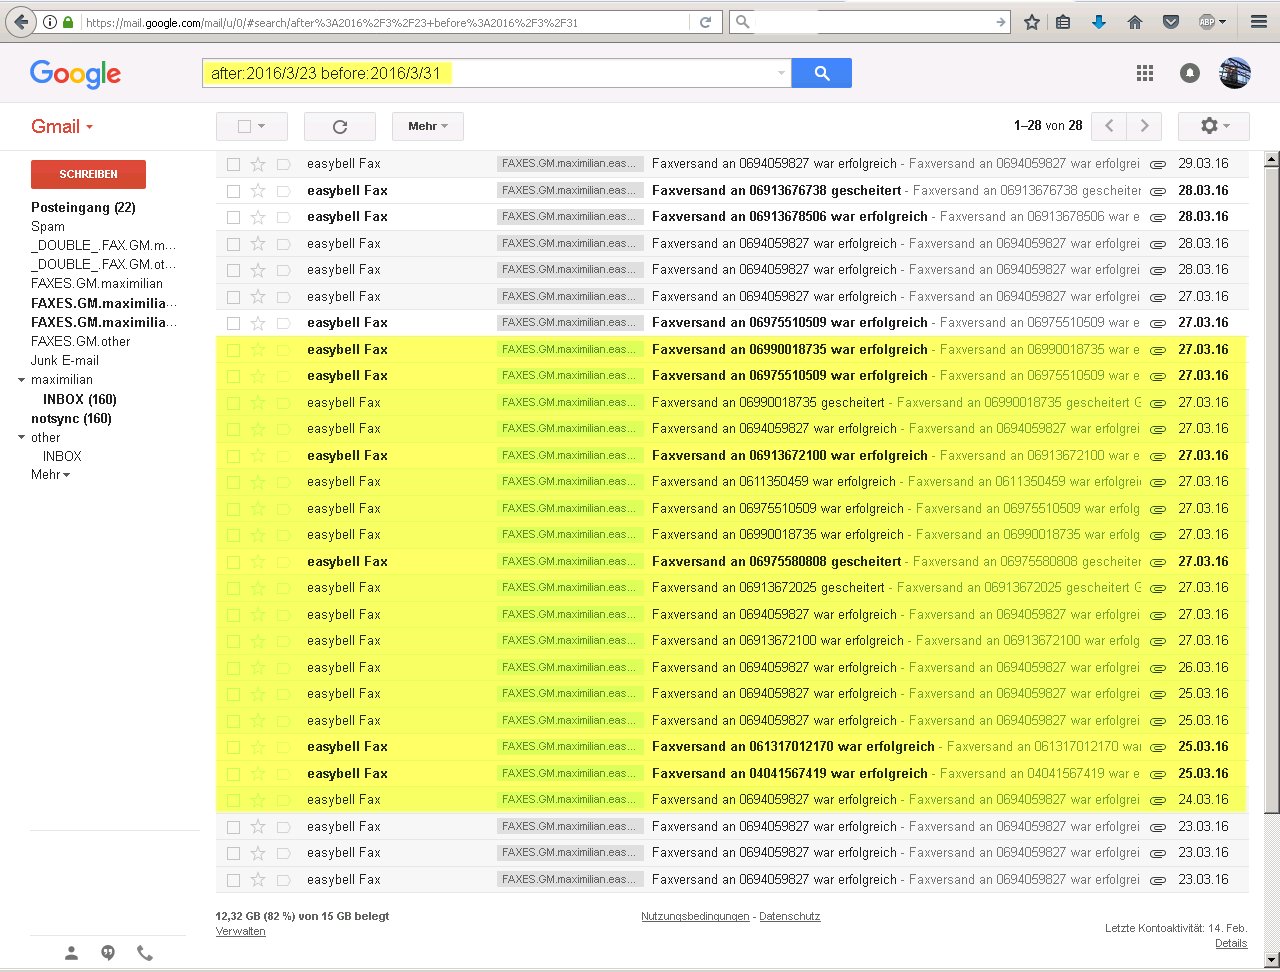This screenshot has height=972, width=1280.
Task: Open Hangouts chat icon
Action: pos(108,953)
